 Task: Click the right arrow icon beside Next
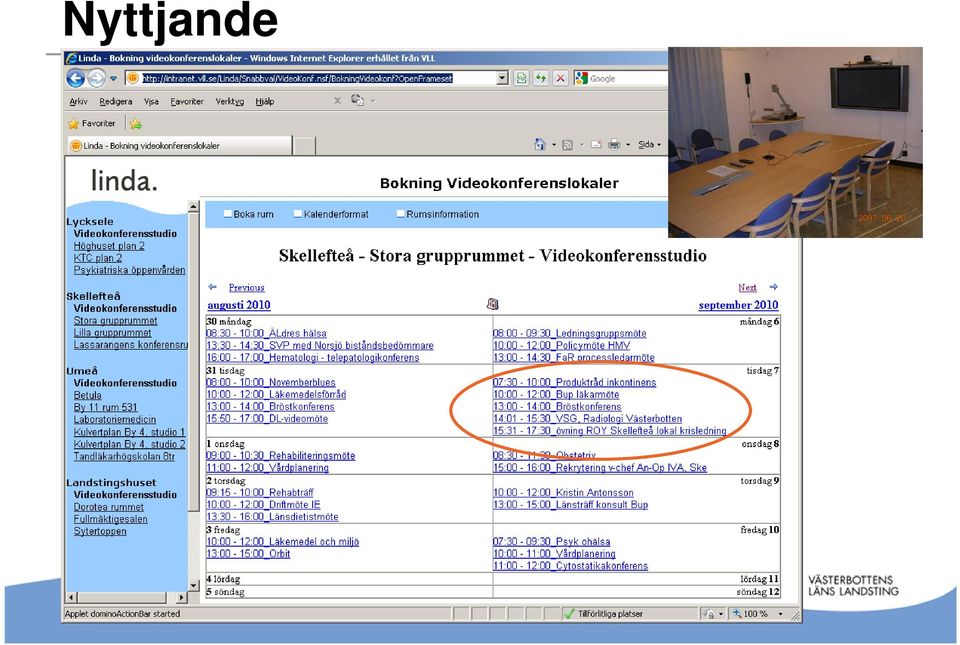pyautogui.click(x=774, y=287)
